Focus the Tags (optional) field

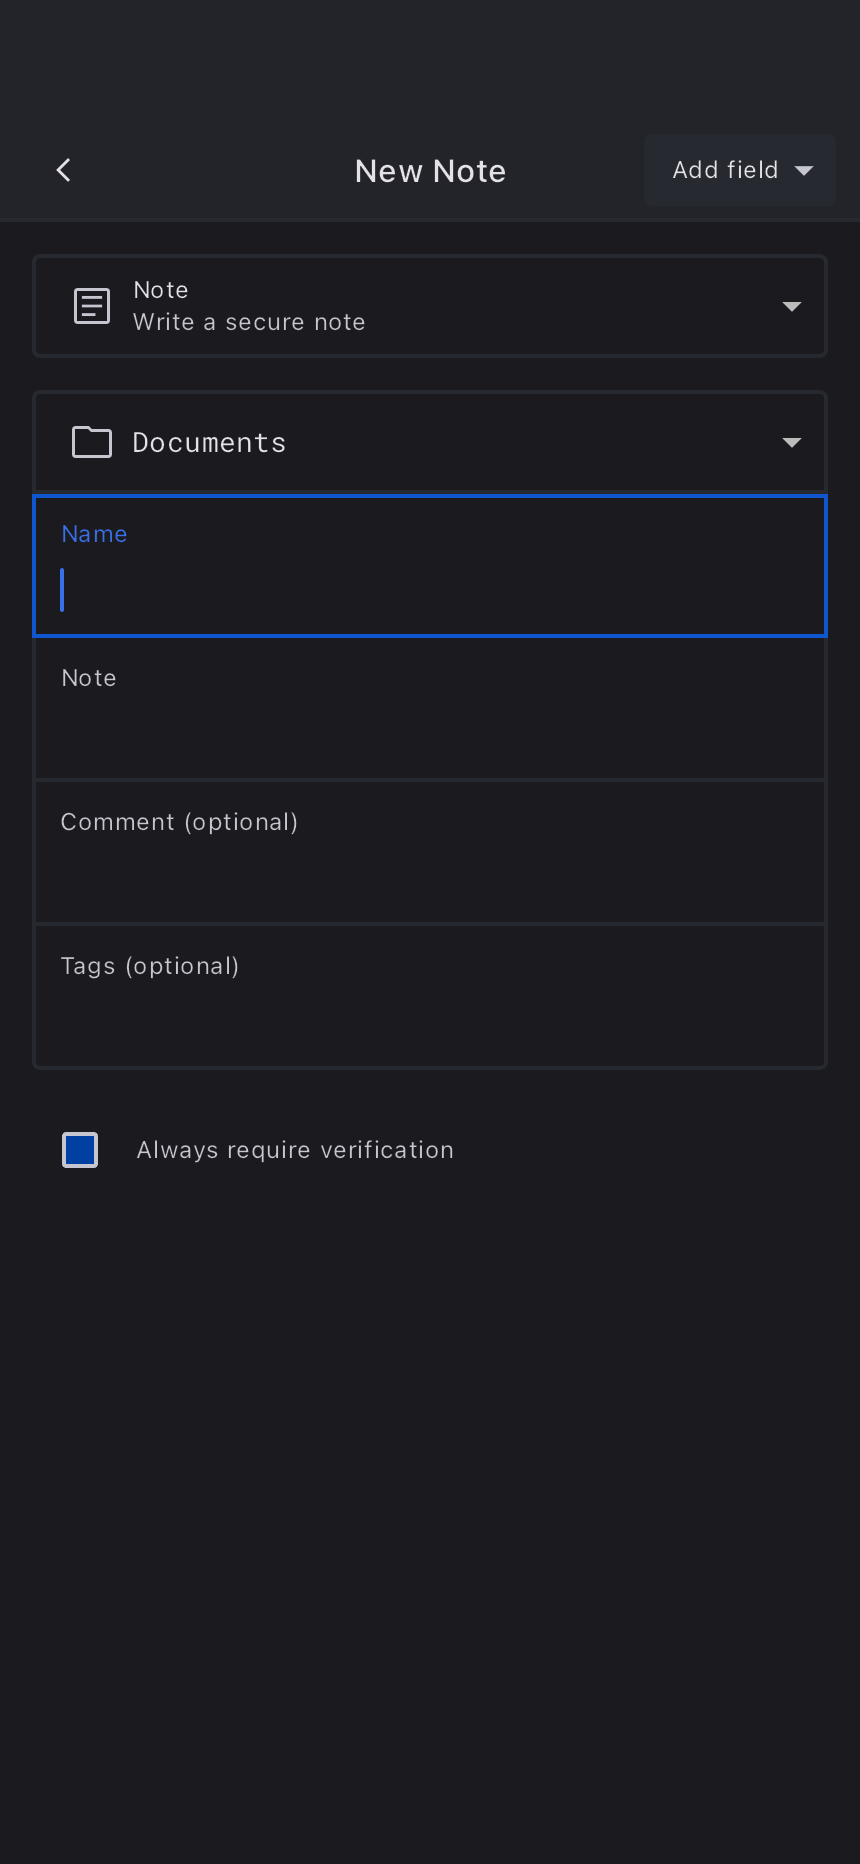tap(430, 1015)
